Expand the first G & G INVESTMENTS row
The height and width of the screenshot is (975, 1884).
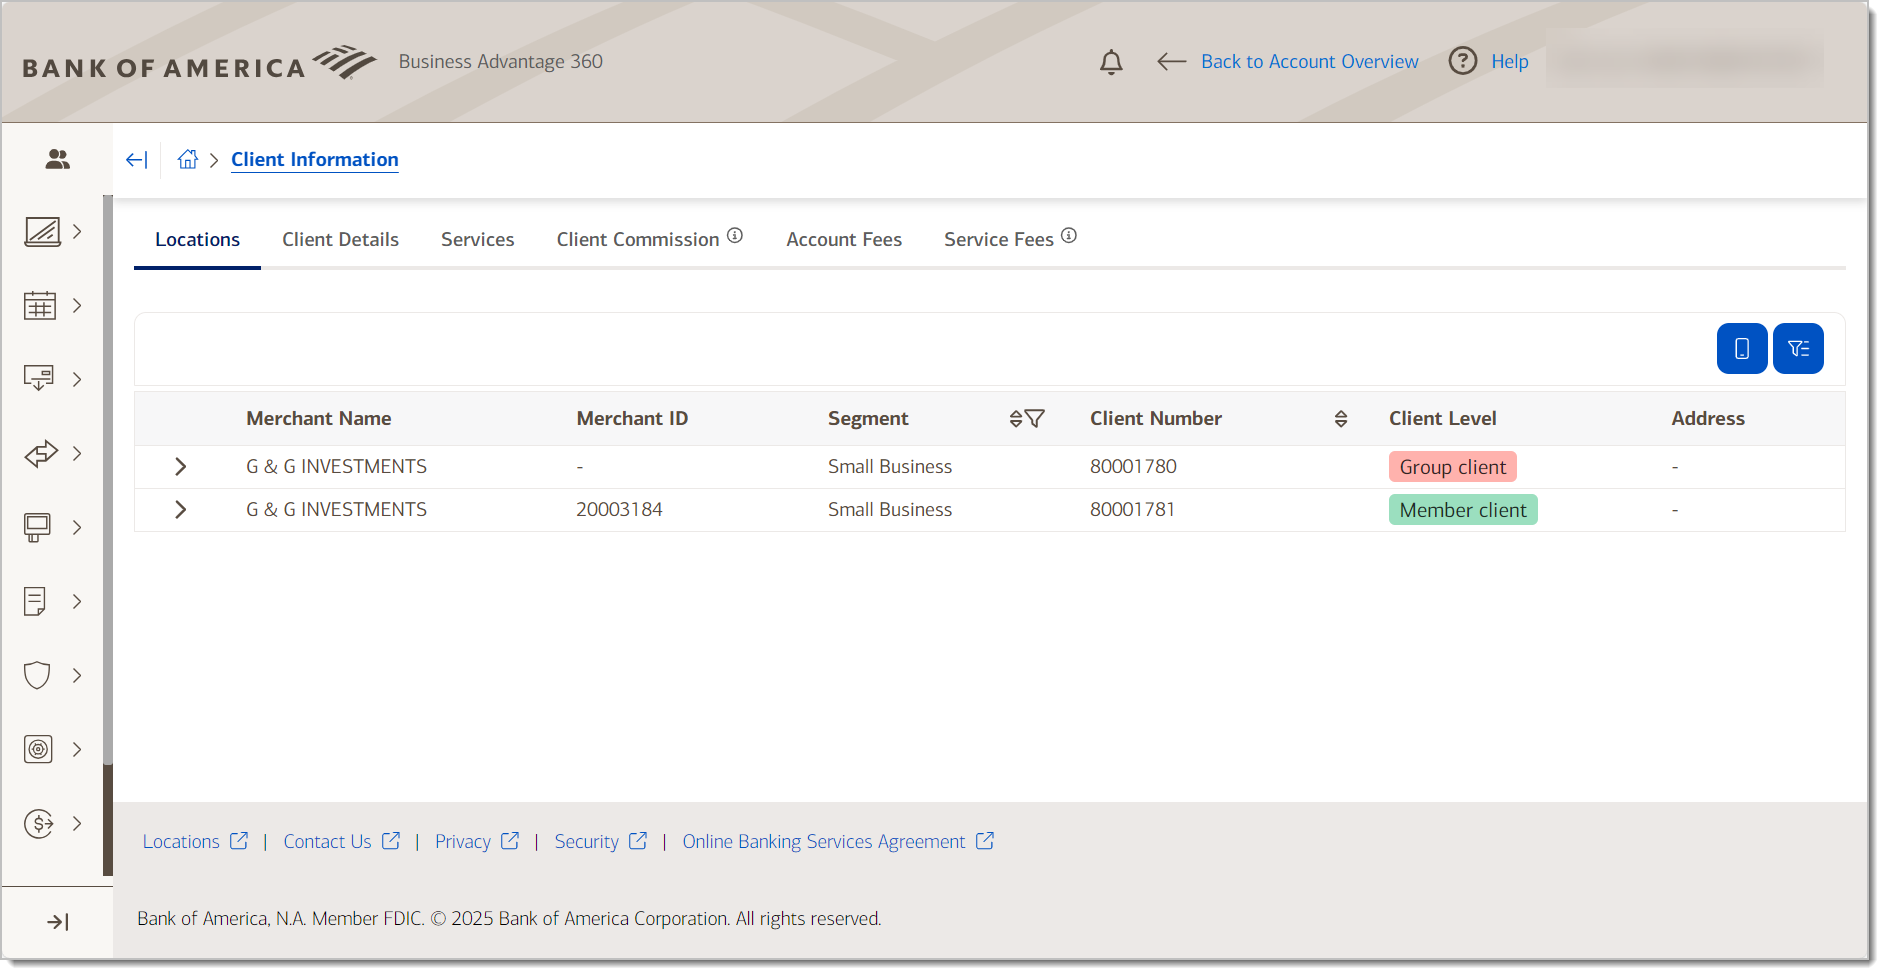180,467
